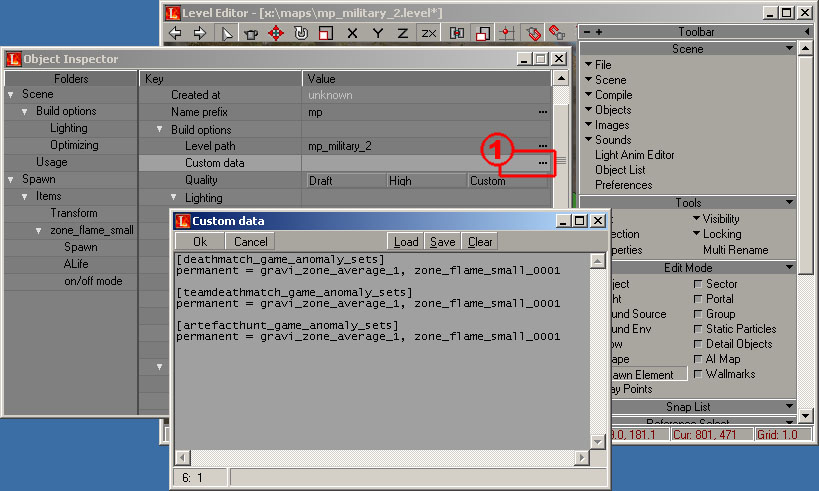819x491 pixels.
Task: Select the scale tool icon
Action: pyautogui.click(x=326, y=33)
